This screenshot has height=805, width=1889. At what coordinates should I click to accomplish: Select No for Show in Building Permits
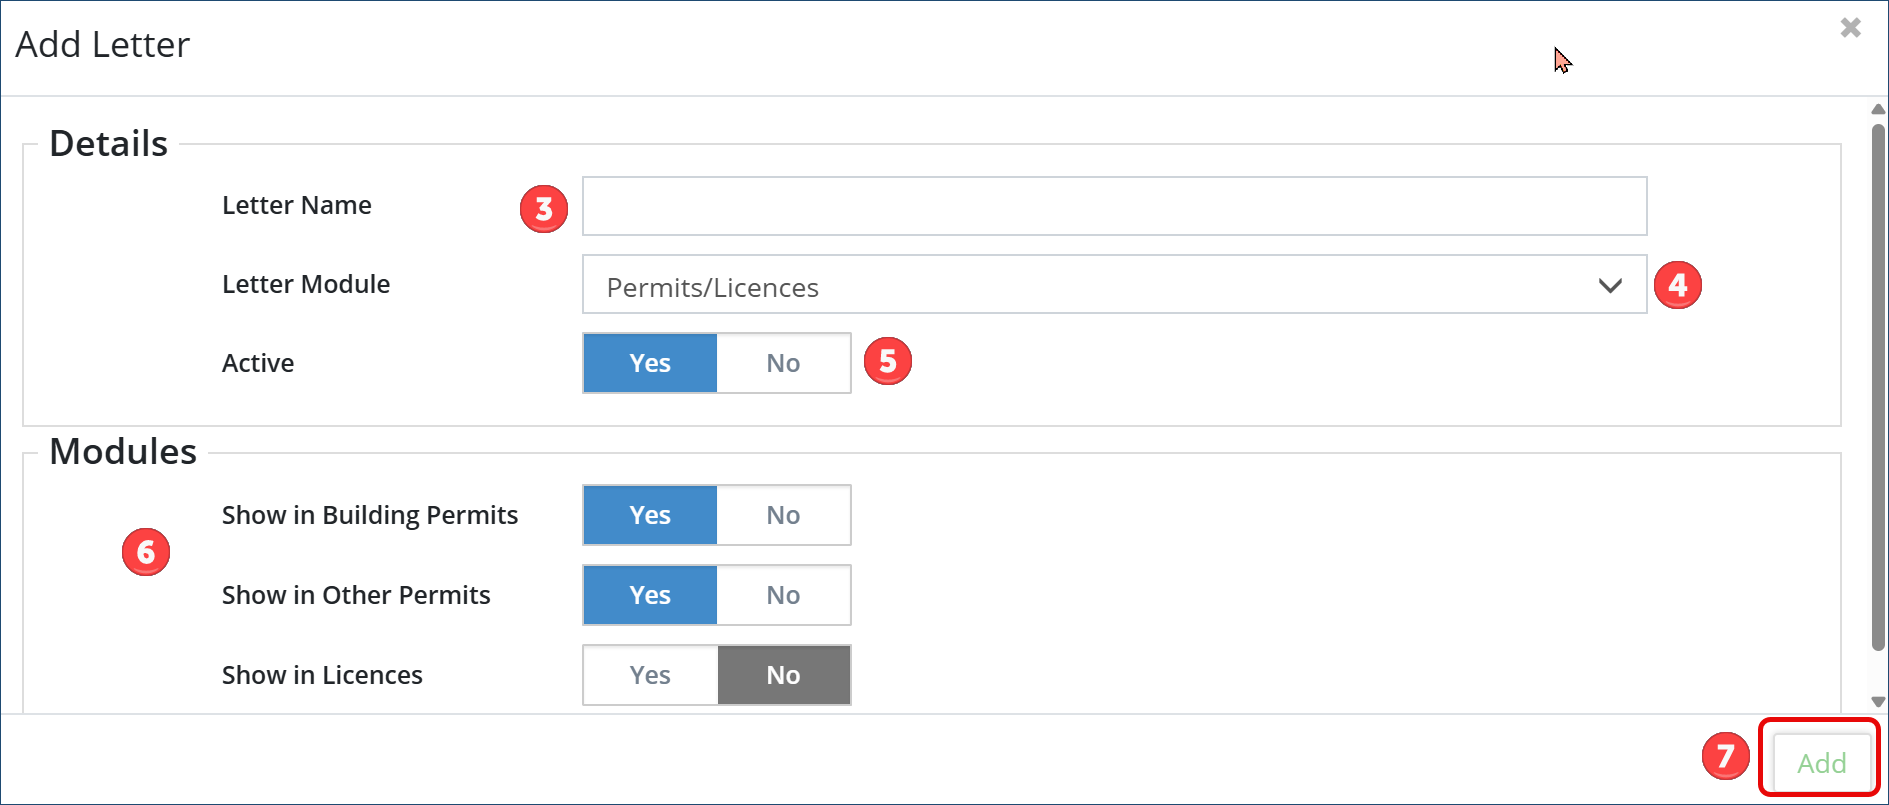tap(783, 515)
